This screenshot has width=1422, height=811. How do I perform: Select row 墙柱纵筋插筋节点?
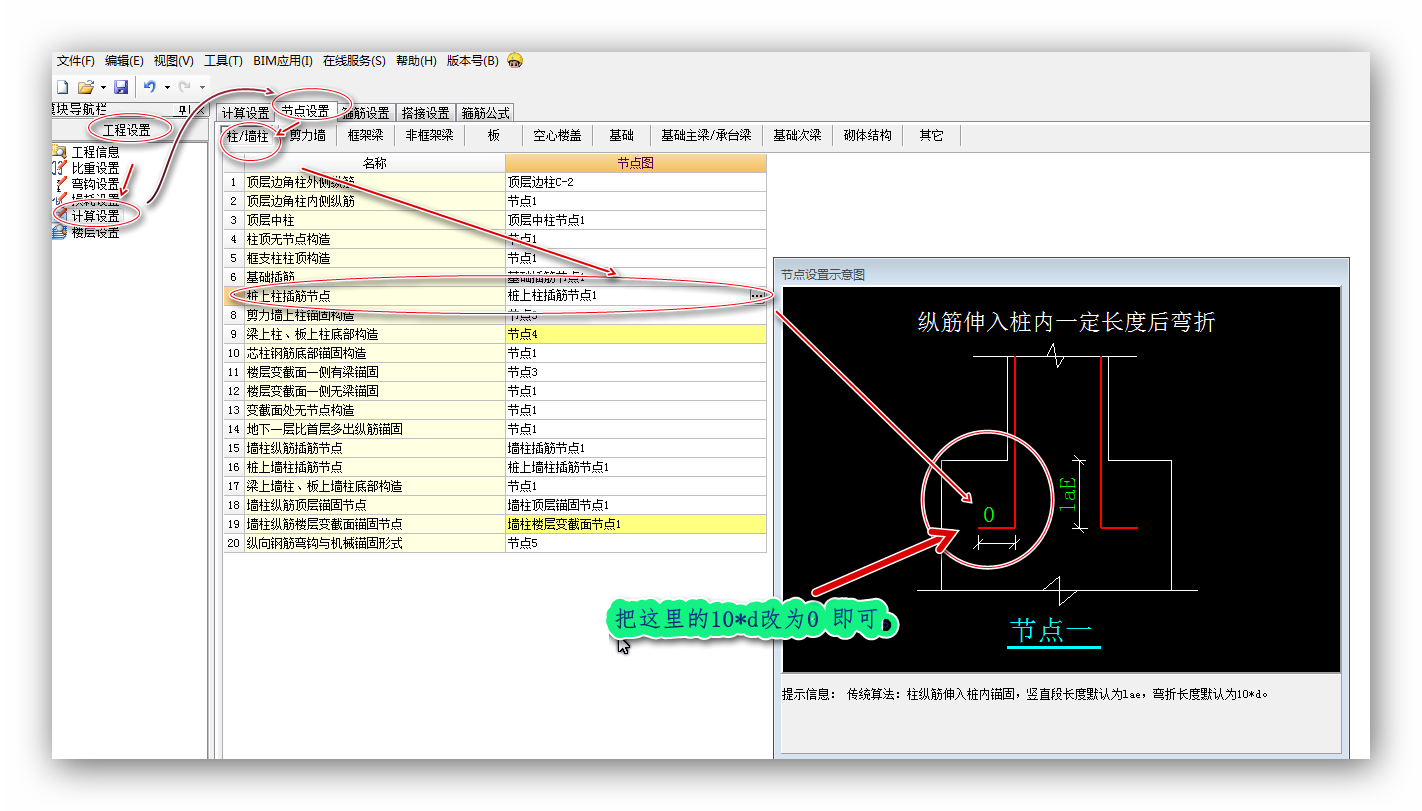click(495, 448)
